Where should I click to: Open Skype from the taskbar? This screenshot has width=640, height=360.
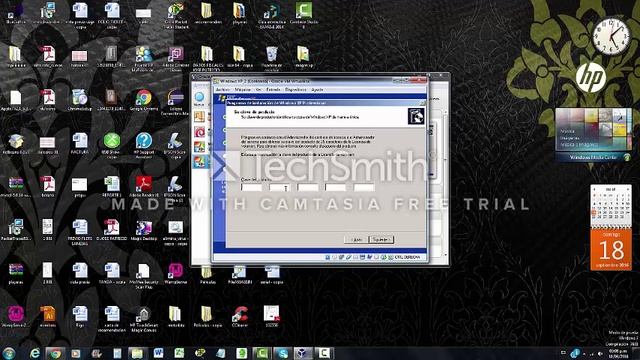click(282, 353)
